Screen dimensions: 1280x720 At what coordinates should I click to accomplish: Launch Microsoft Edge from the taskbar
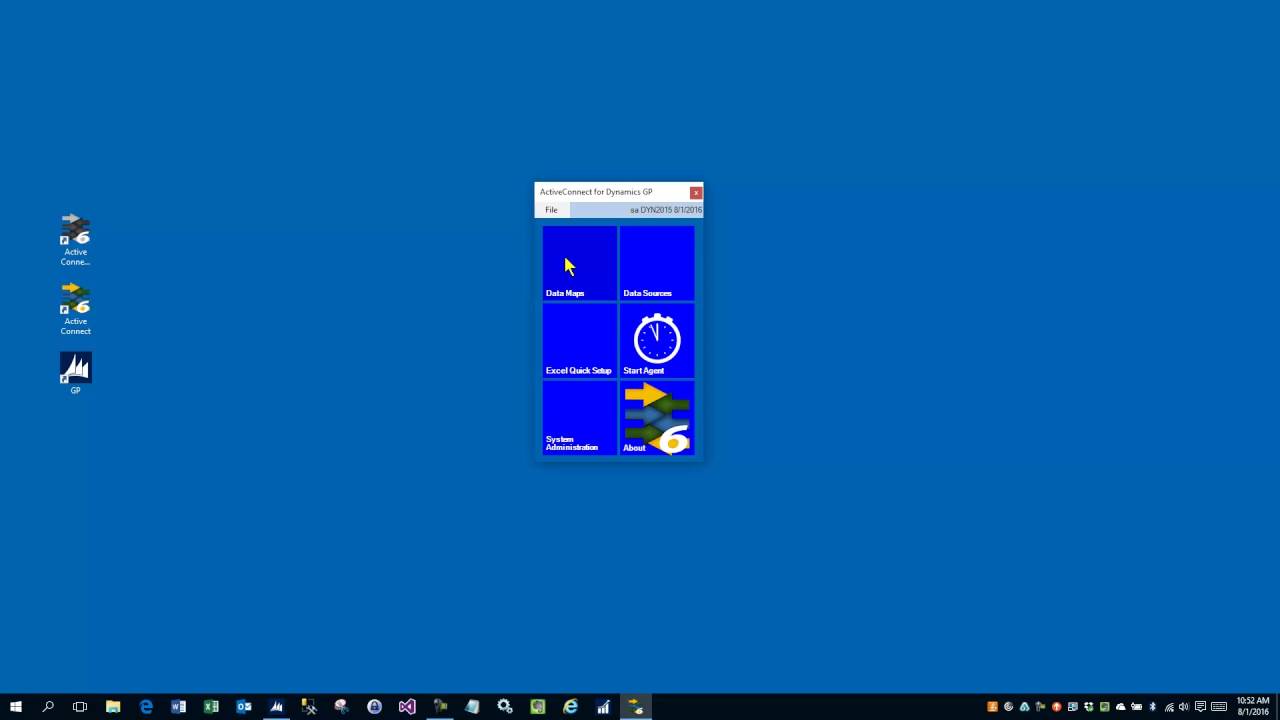(146, 707)
